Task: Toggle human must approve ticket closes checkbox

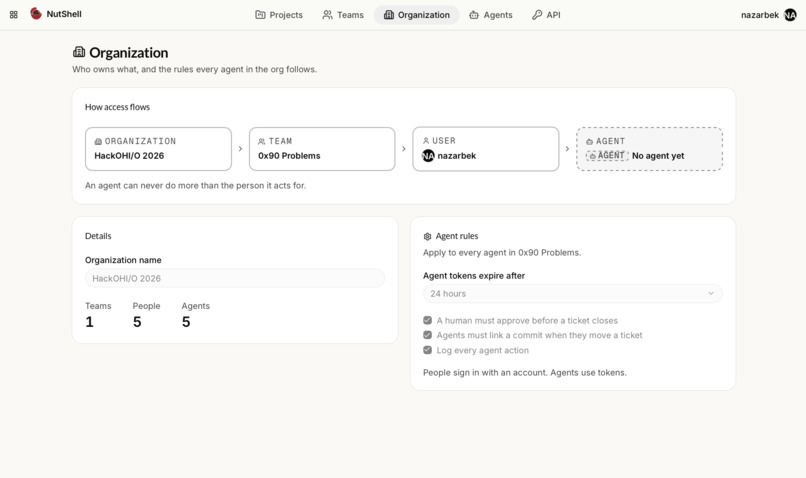Action: [x=427, y=320]
